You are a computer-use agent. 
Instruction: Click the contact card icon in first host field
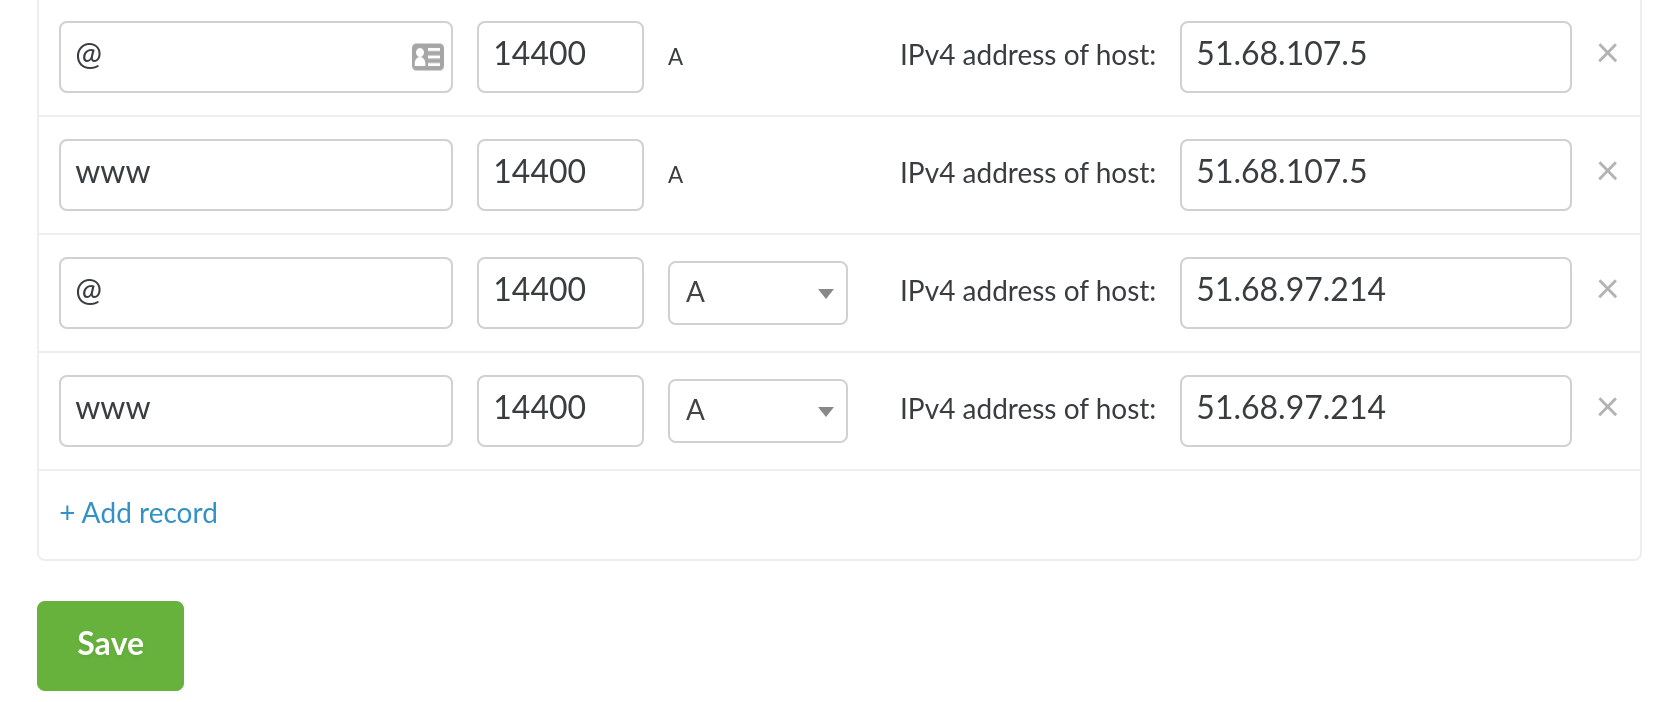[x=427, y=57]
